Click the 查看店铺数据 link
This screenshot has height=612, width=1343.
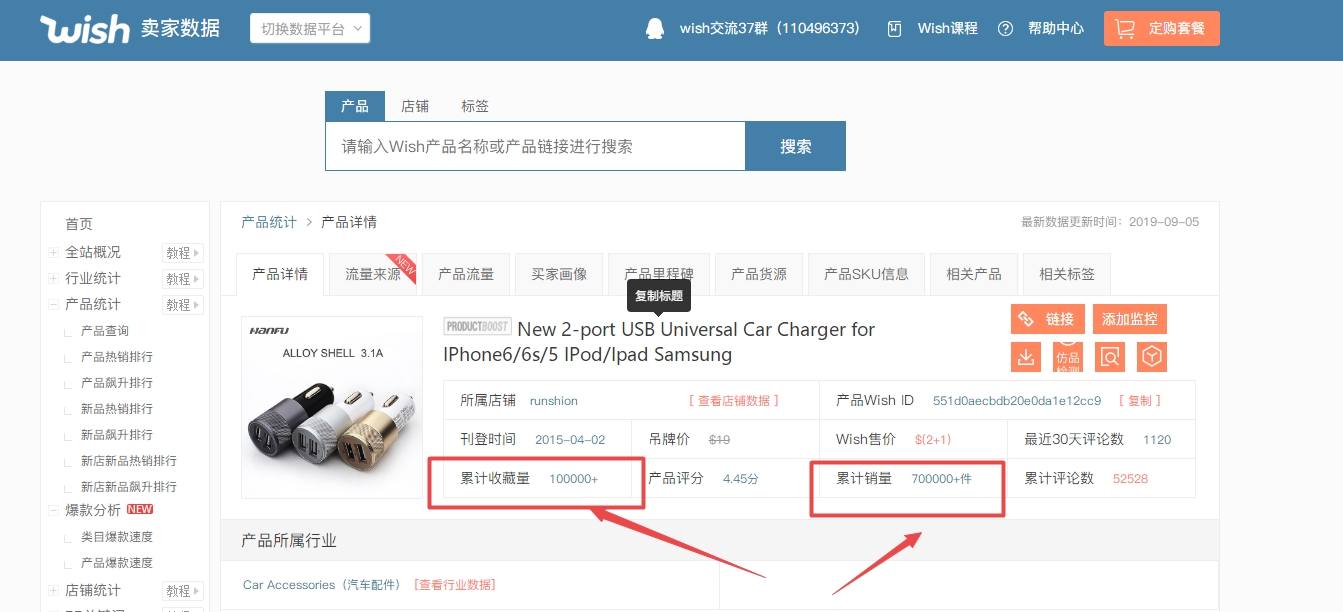tap(734, 400)
